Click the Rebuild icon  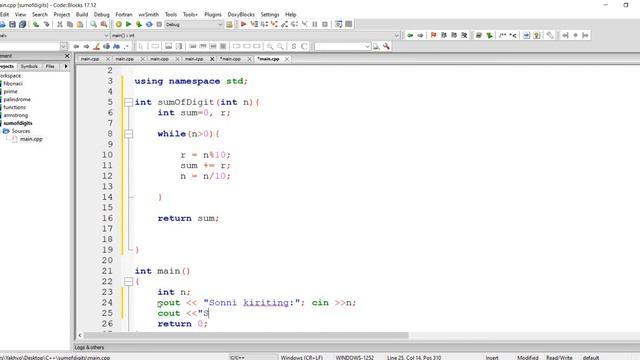[x=149, y=24]
